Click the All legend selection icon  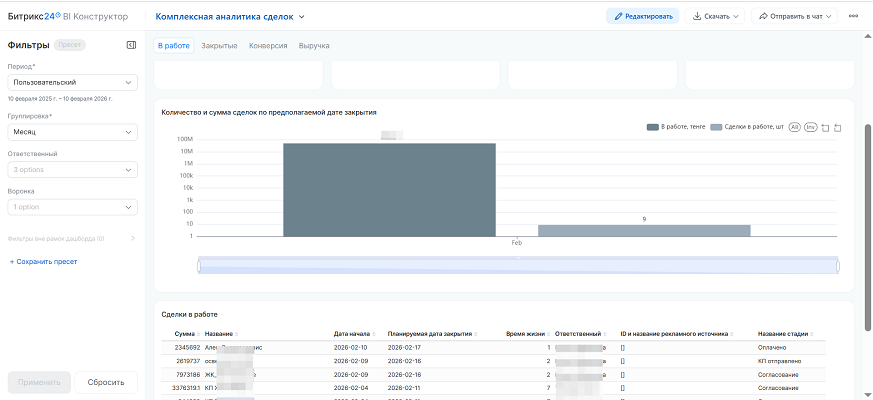[794, 127]
